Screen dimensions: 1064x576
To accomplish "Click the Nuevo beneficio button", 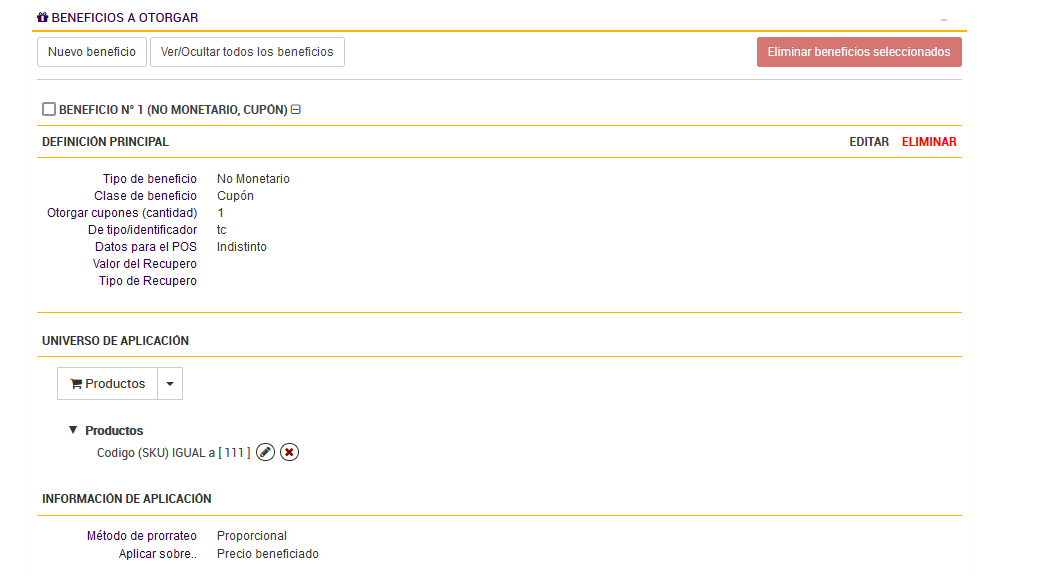I will 92,52.
